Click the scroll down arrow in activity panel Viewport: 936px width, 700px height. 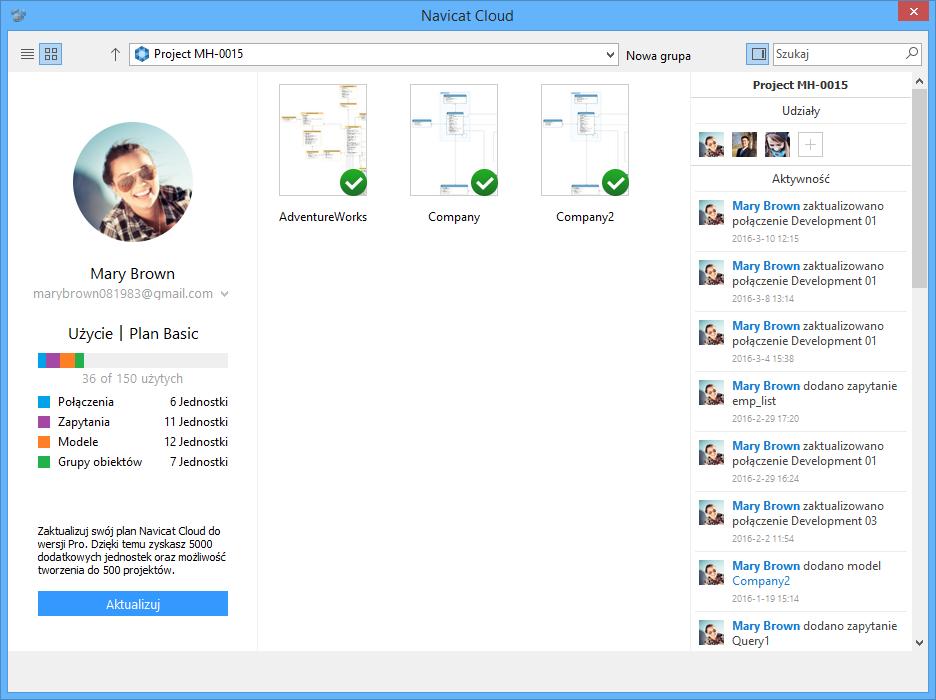[919, 643]
